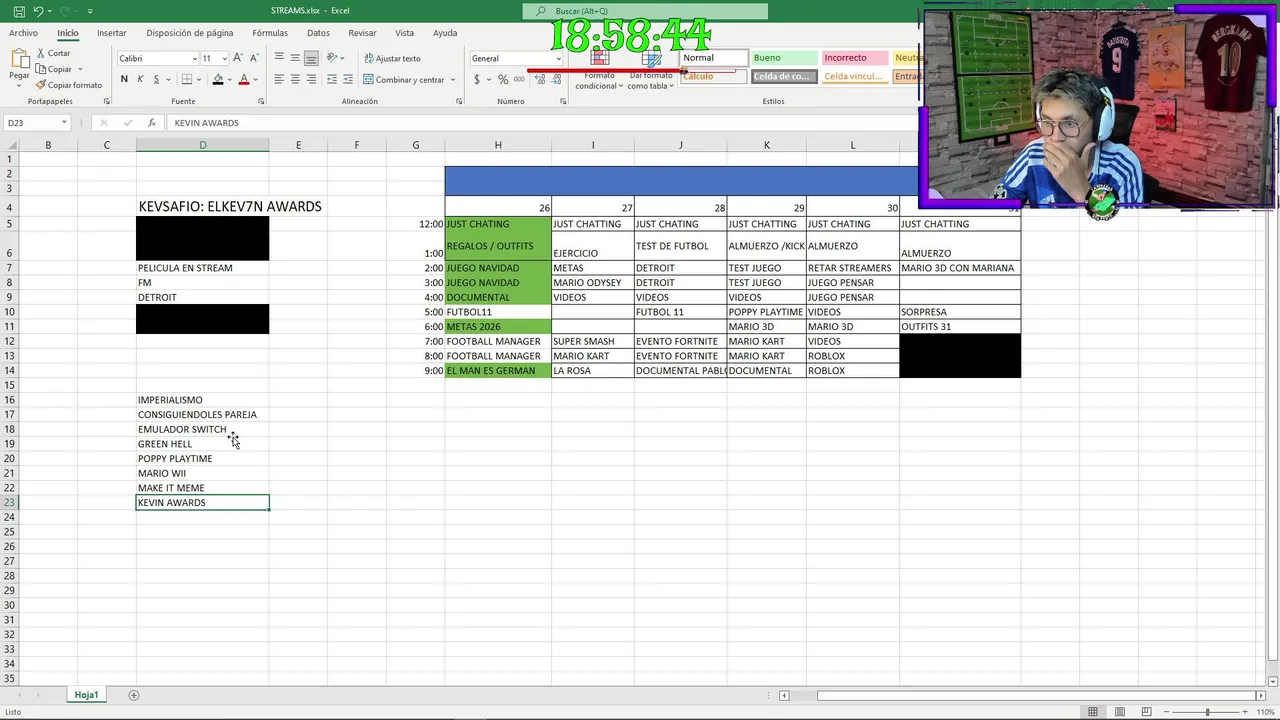
Task: Select column D header
Action: click(202, 145)
